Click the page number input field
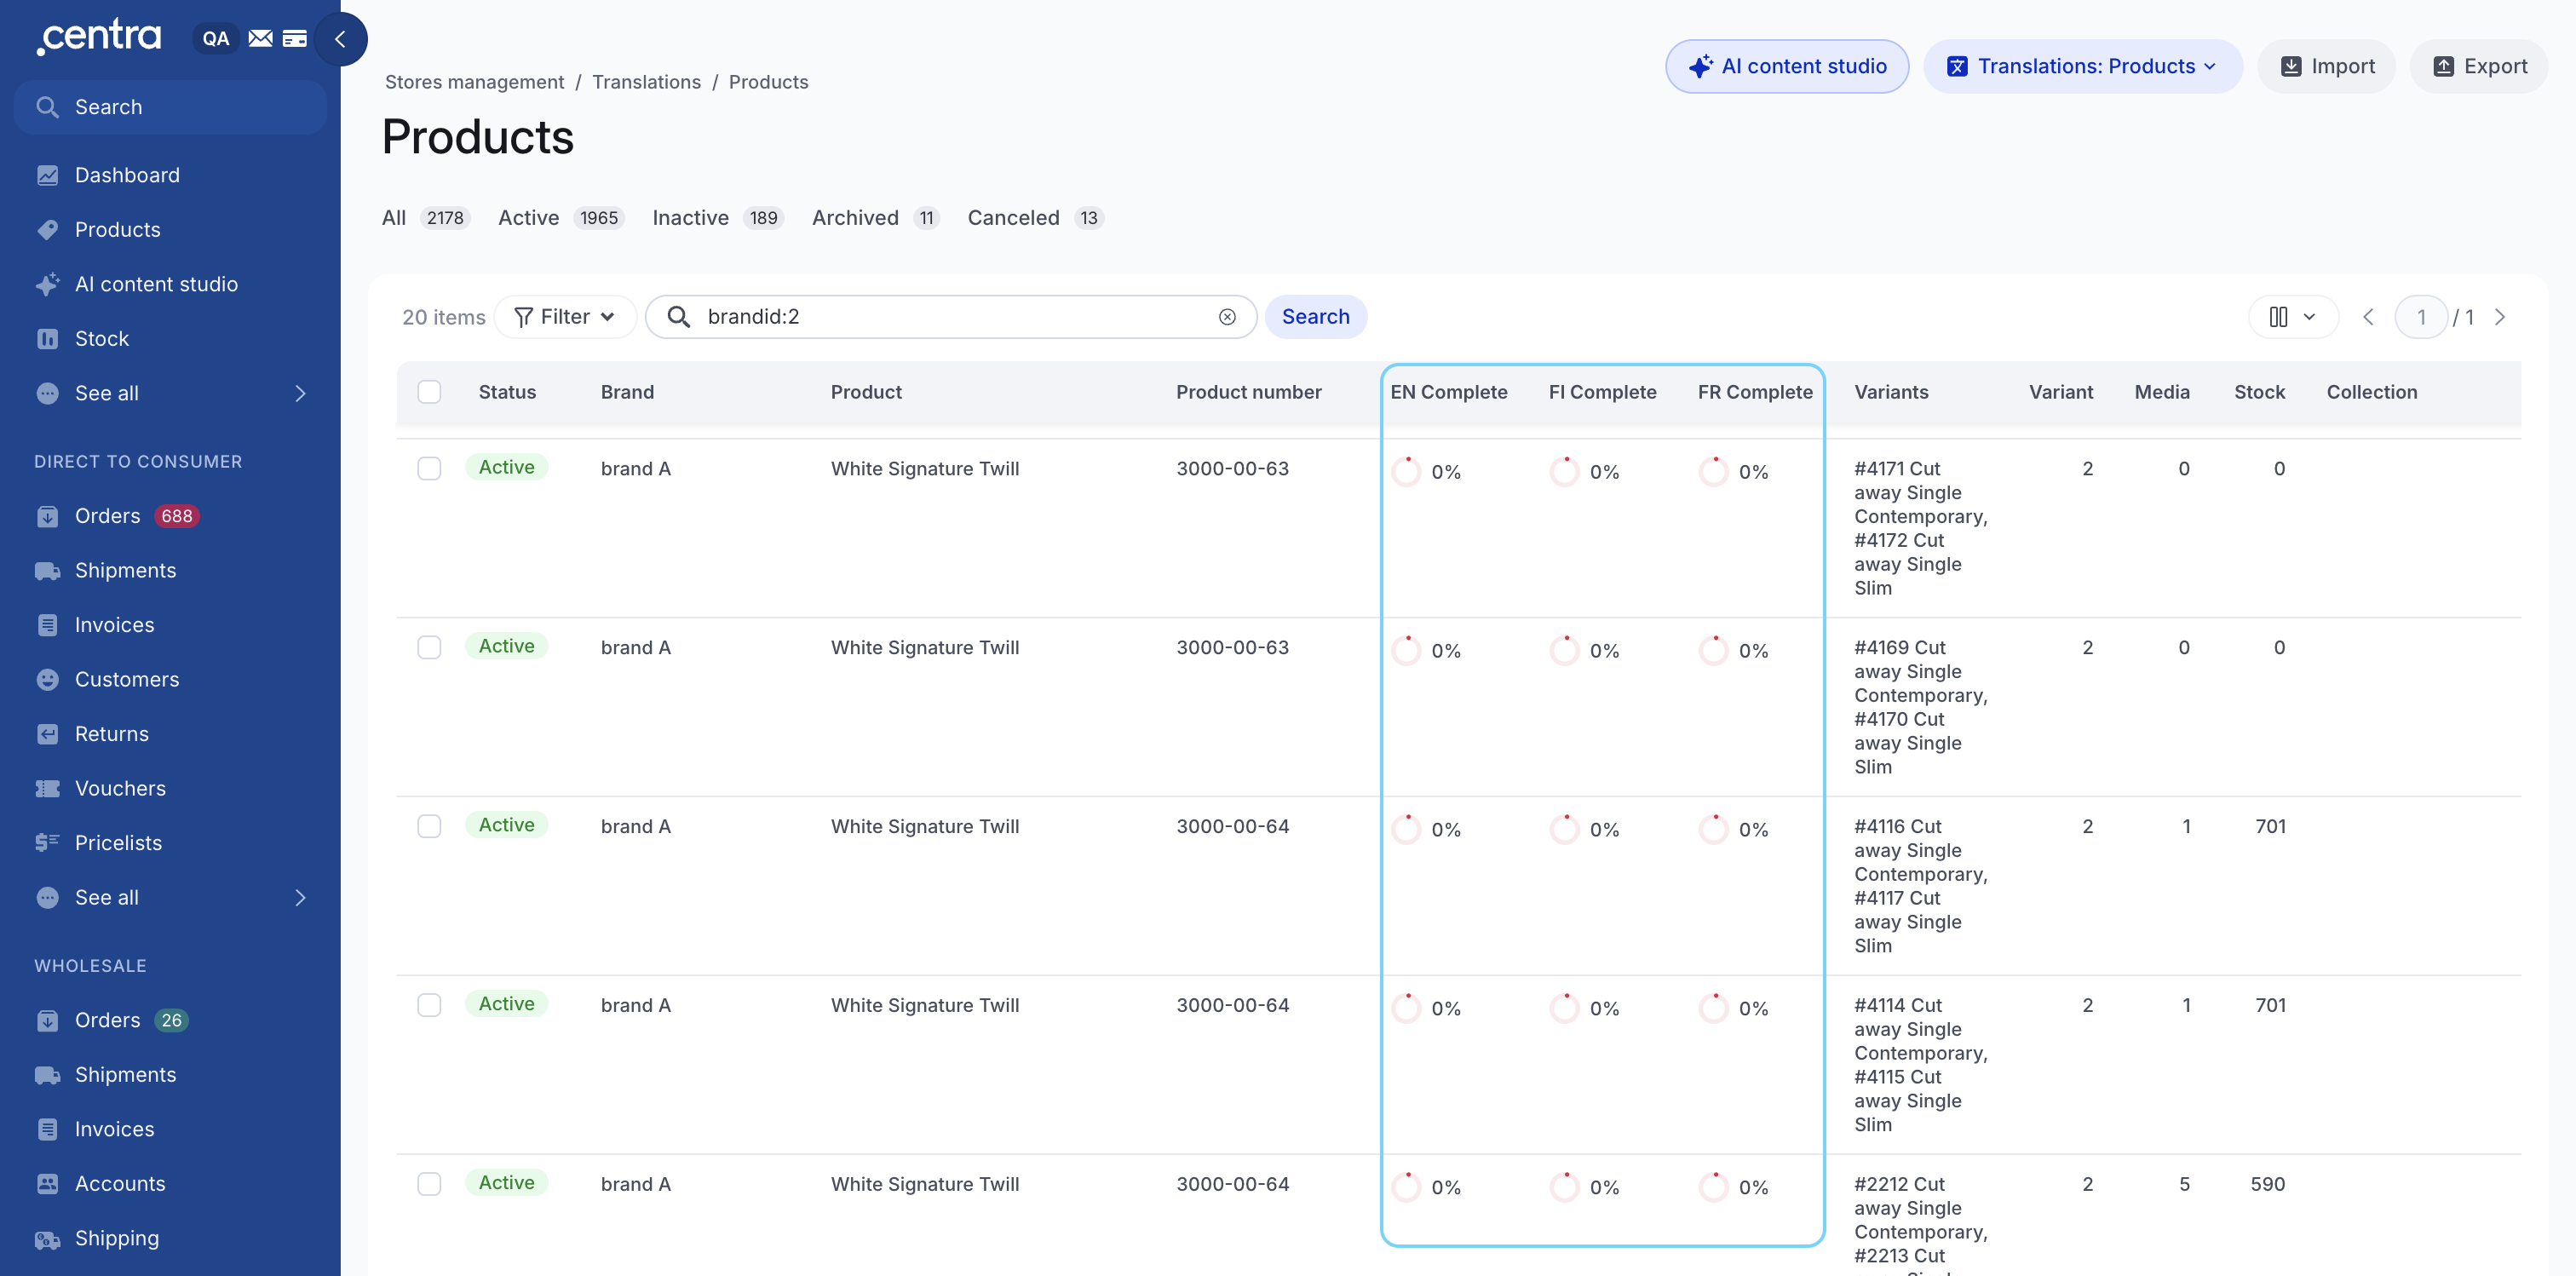 (2421, 317)
